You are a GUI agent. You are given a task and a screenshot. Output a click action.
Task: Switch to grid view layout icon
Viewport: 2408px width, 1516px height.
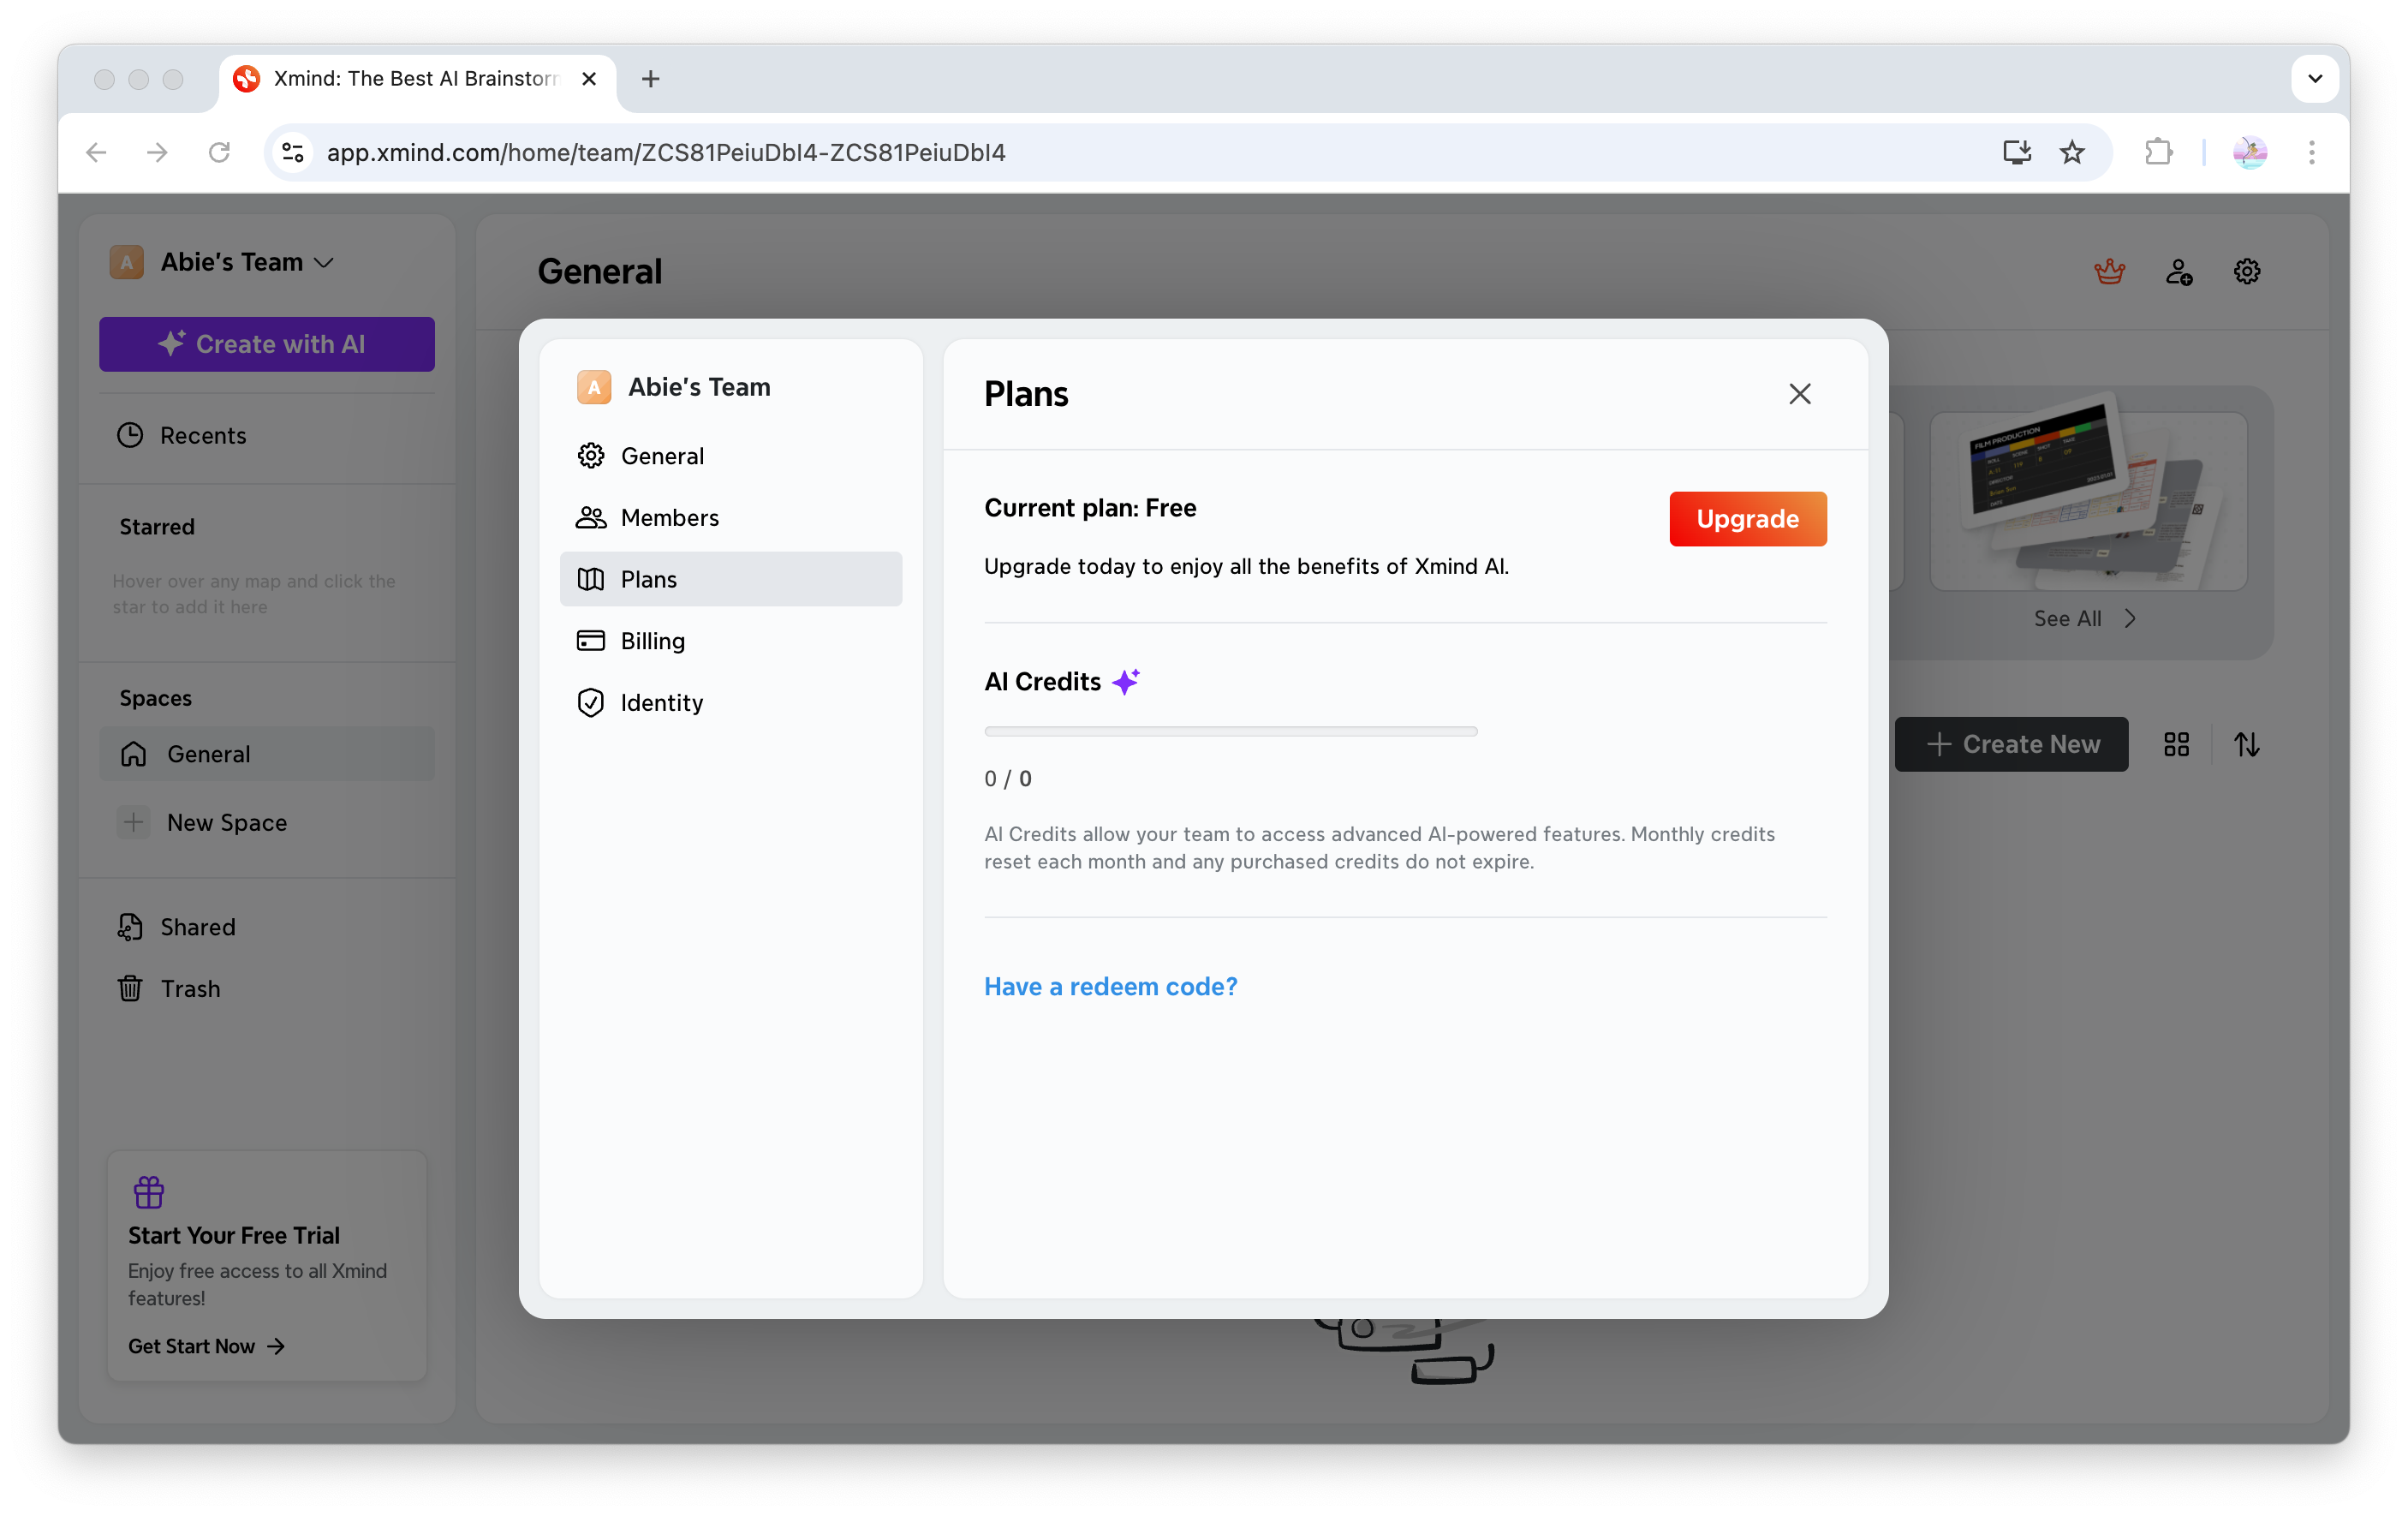(2176, 744)
